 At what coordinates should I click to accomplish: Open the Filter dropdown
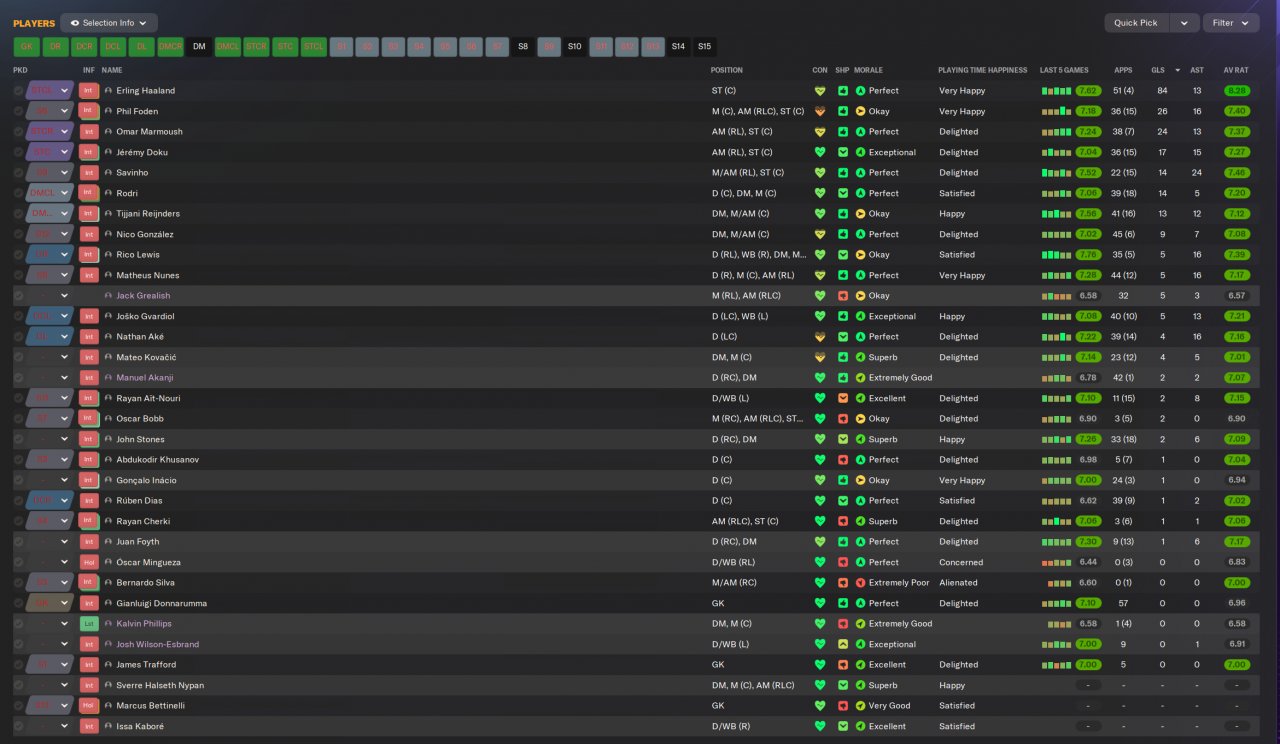coord(1231,23)
